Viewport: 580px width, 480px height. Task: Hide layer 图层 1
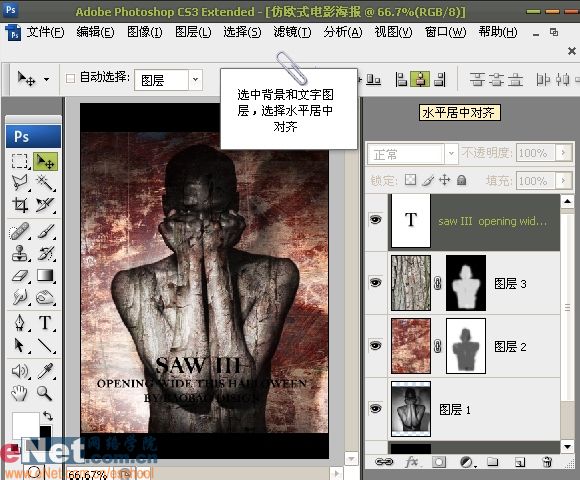(375, 409)
